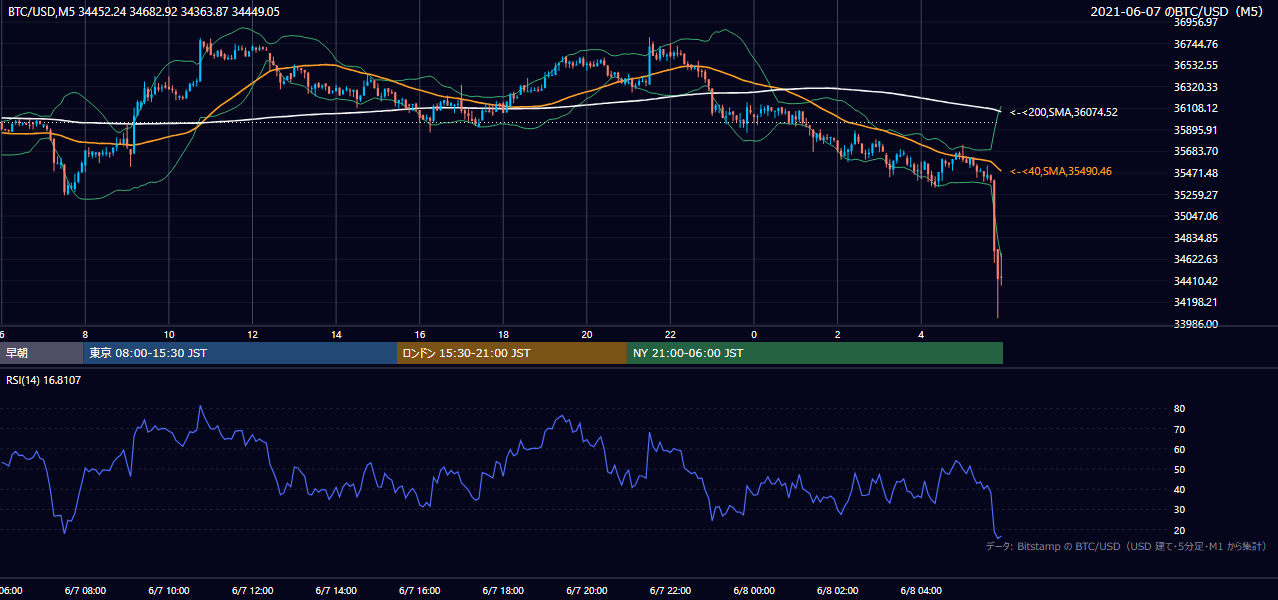Select the 200 SMA label 36074.52
This screenshot has height=600, width=1278.
(x=1064, y=112)
